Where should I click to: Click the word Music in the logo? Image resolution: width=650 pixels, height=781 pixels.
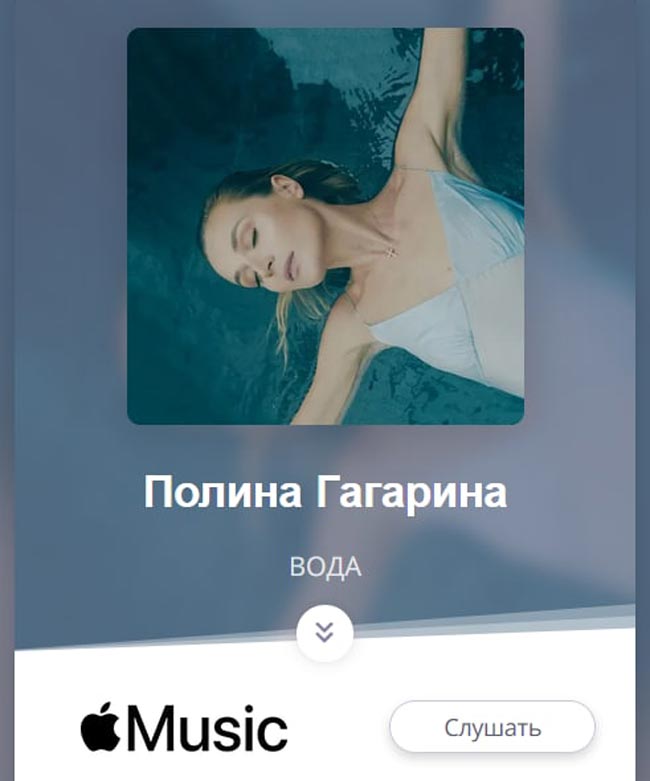(208, 728)
